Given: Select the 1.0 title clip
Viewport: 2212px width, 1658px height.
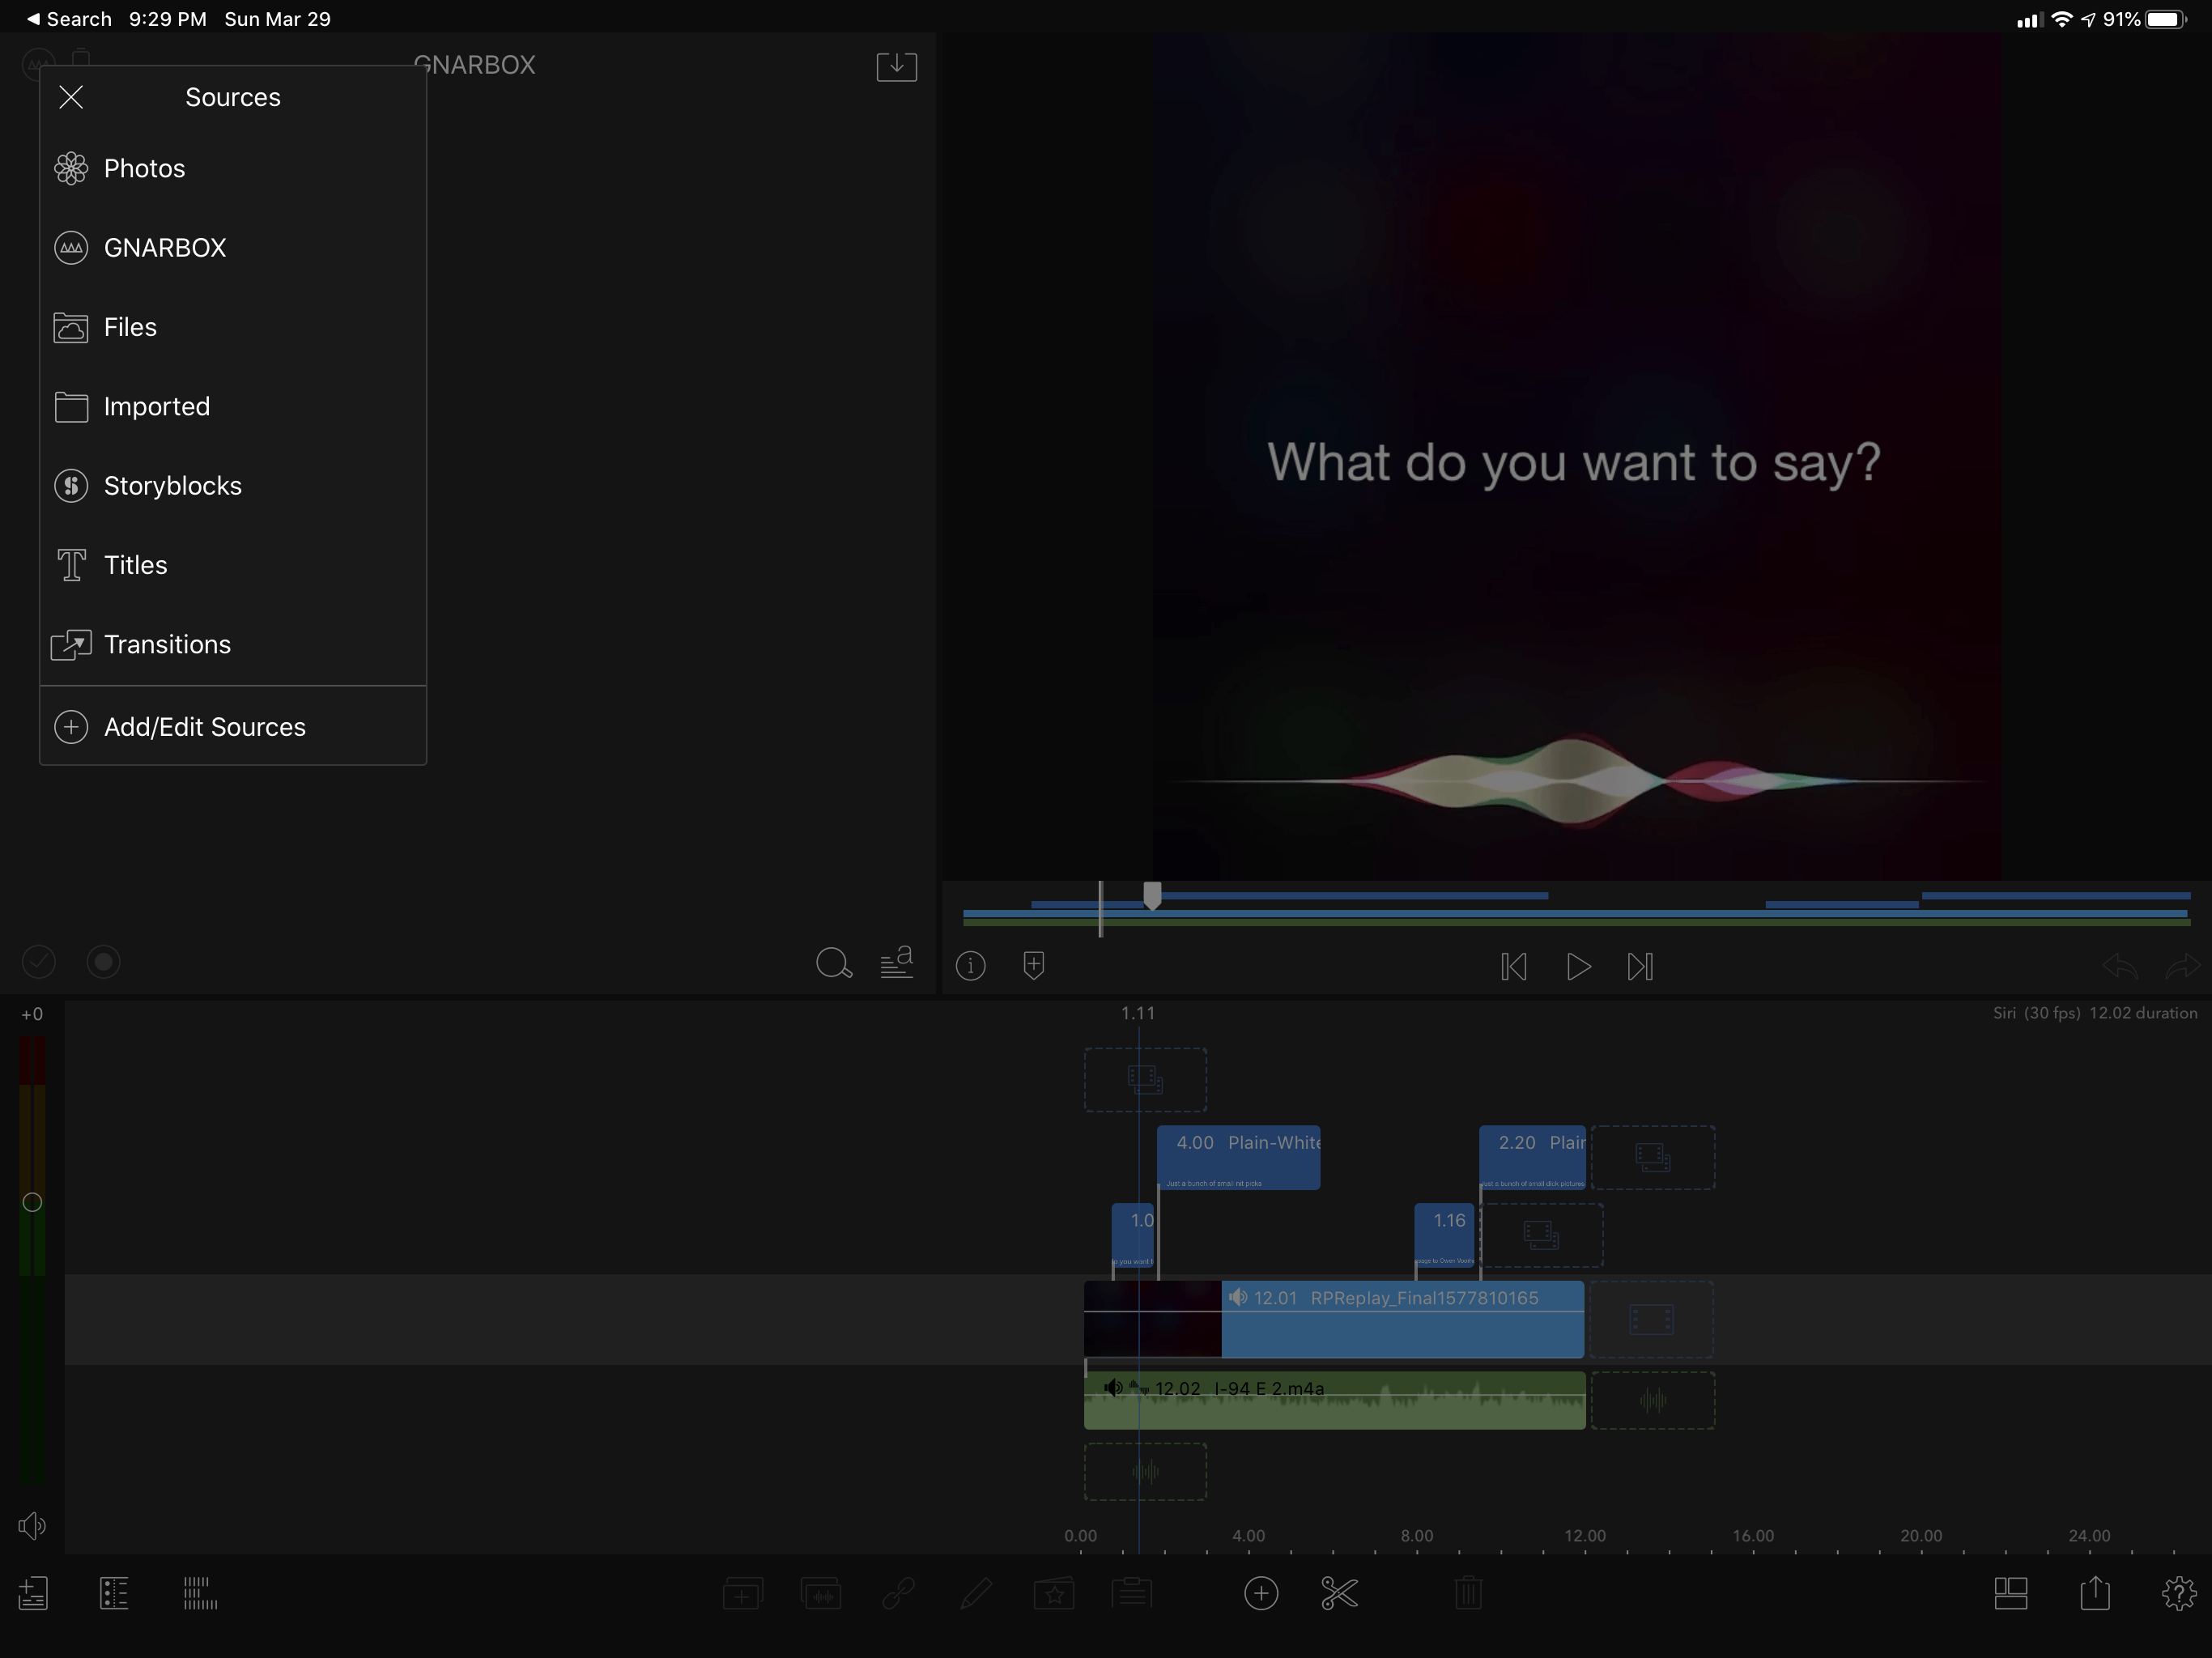Looking at the screenshot, I should (1133, 1236).
